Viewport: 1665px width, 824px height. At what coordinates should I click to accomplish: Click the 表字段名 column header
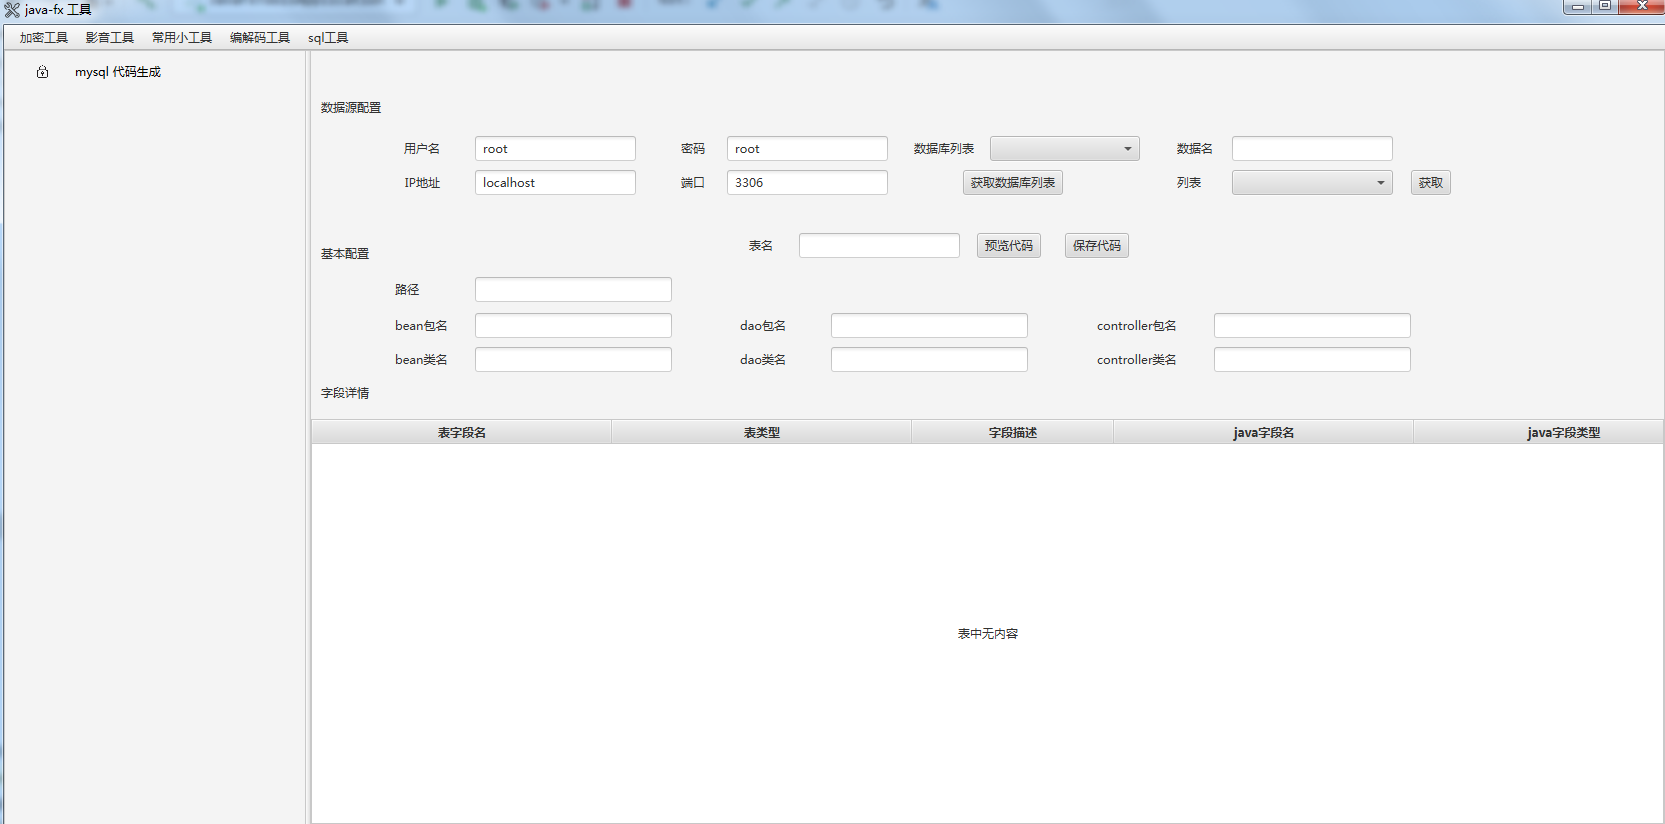pyautogui.click(x=461, y=433)
